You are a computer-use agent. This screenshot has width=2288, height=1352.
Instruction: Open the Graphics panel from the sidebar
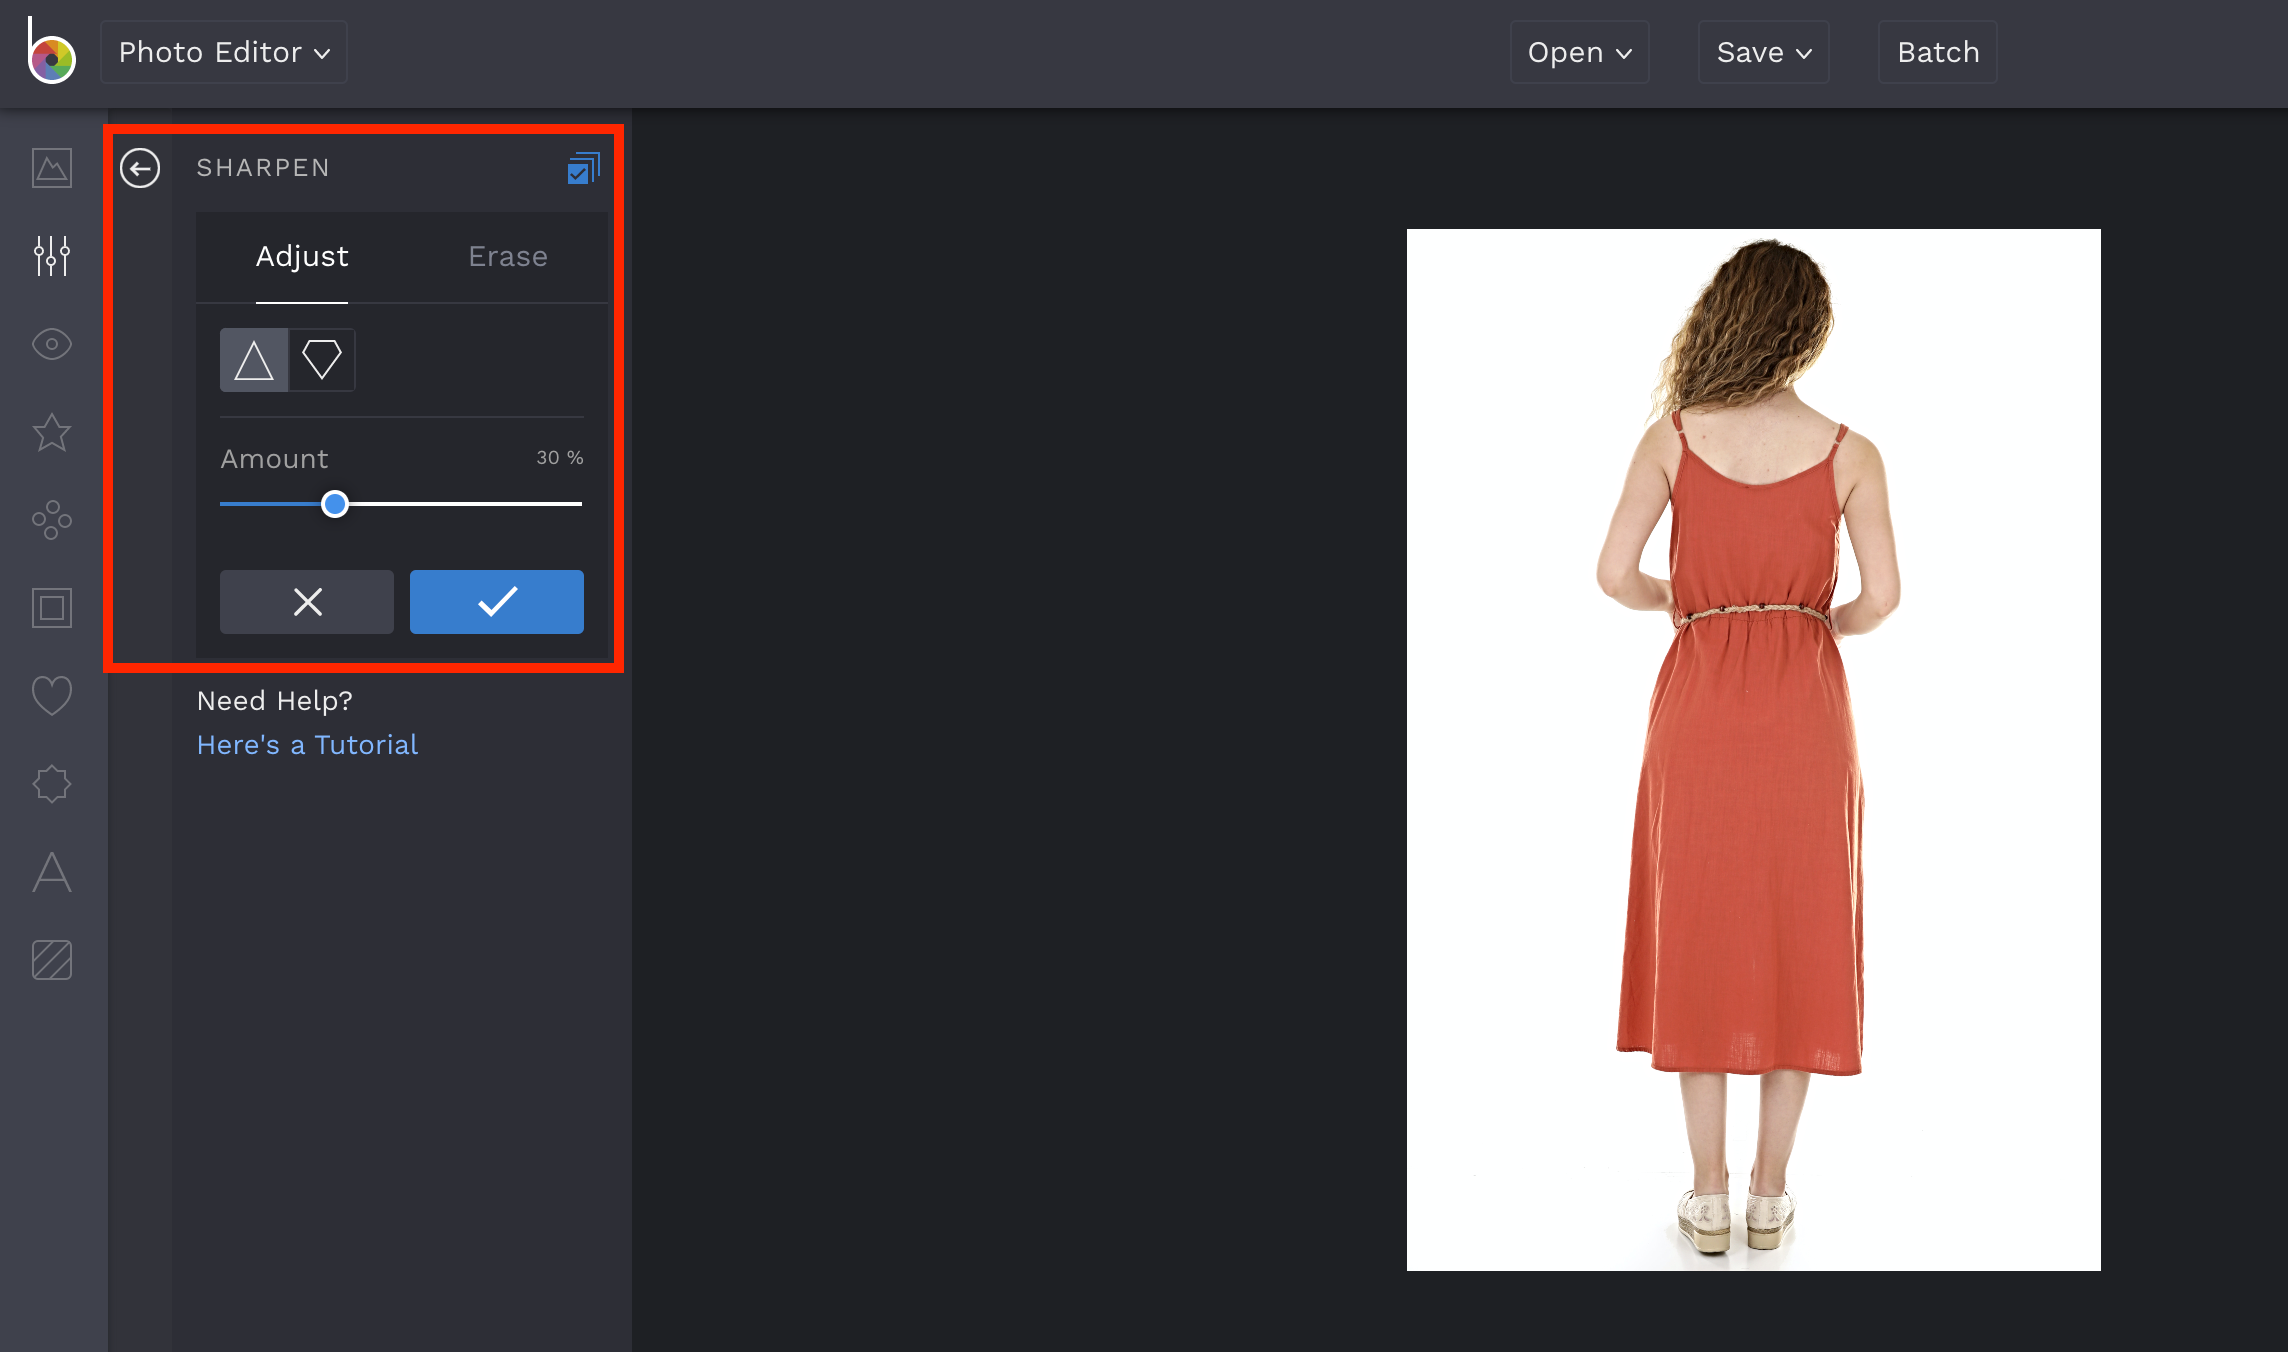pos(51,520)
